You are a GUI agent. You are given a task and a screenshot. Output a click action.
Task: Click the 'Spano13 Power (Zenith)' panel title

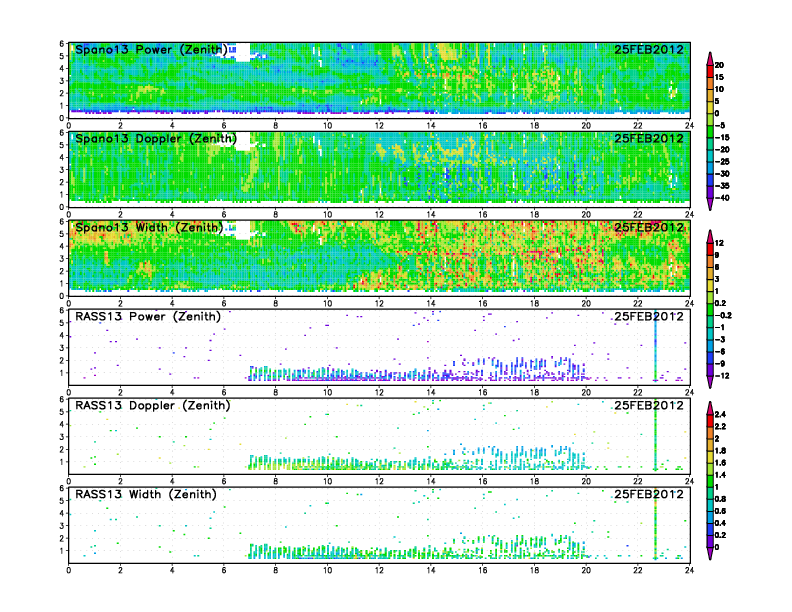151,49
